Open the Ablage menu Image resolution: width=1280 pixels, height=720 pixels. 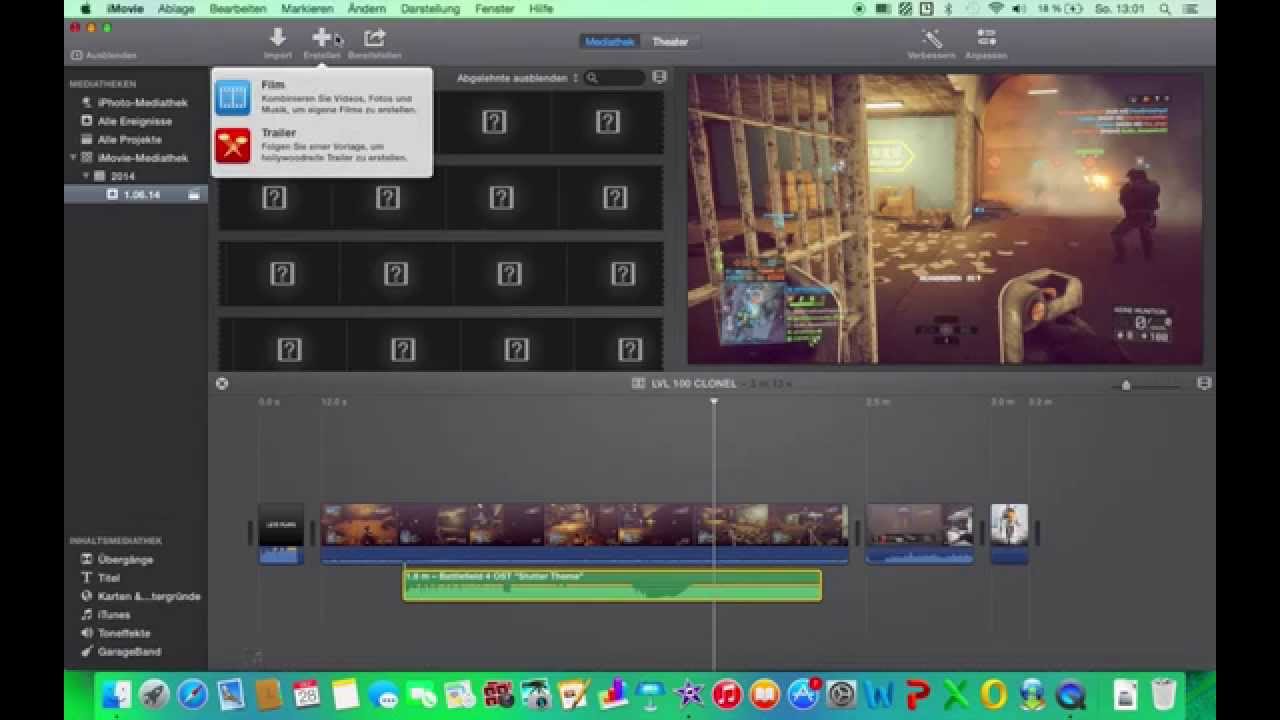176,8
